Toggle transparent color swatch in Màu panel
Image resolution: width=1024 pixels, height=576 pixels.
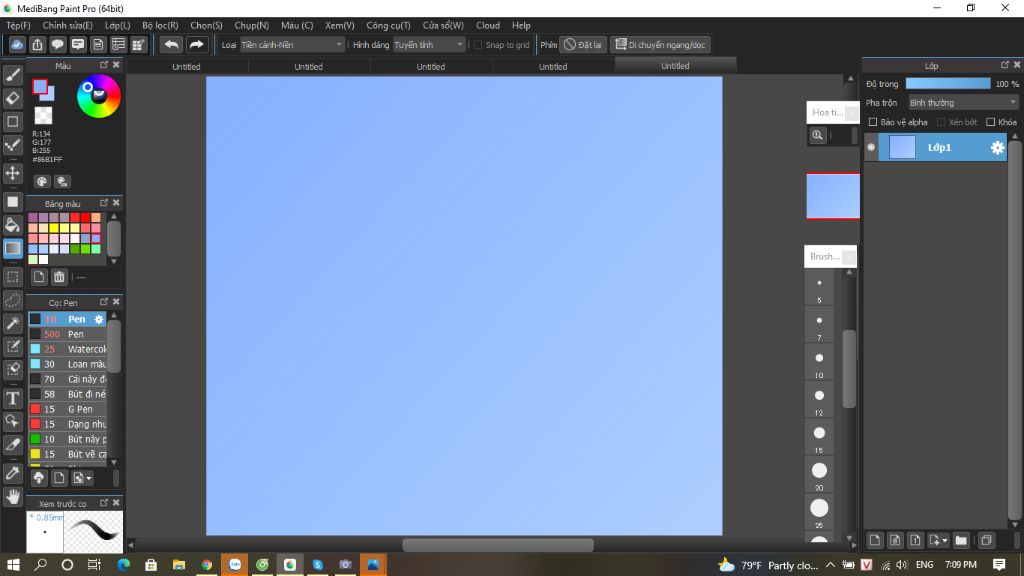coord(43,116)
